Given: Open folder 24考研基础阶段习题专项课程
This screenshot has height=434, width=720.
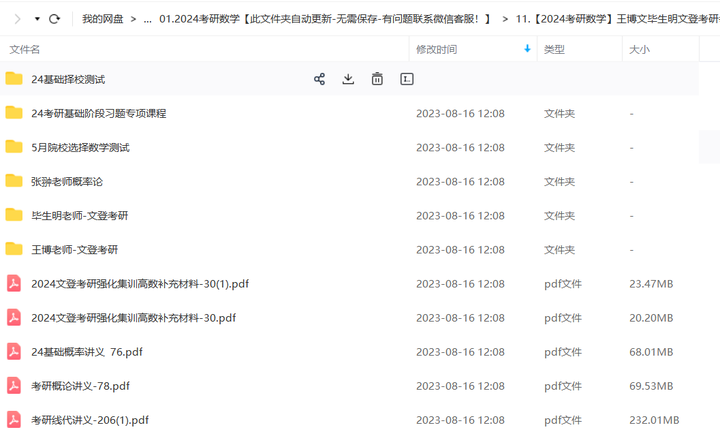Looking at the screenshot, I should pos(99,113).
